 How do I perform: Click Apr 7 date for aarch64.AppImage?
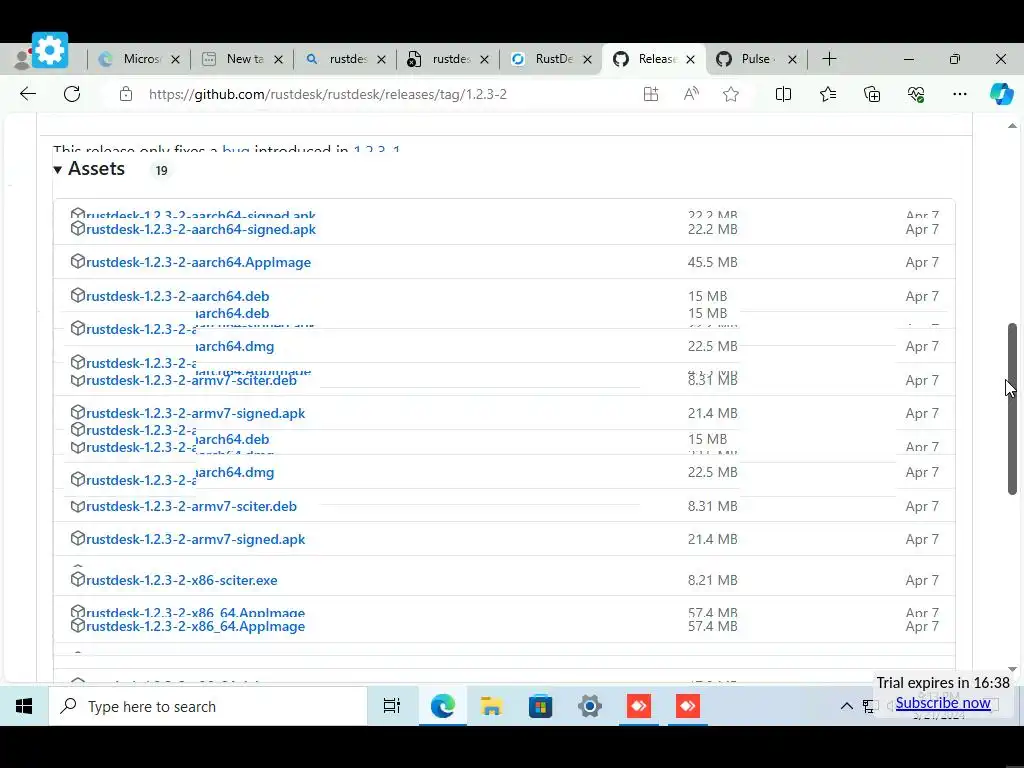pyautogui.click(x=922, y=262)
